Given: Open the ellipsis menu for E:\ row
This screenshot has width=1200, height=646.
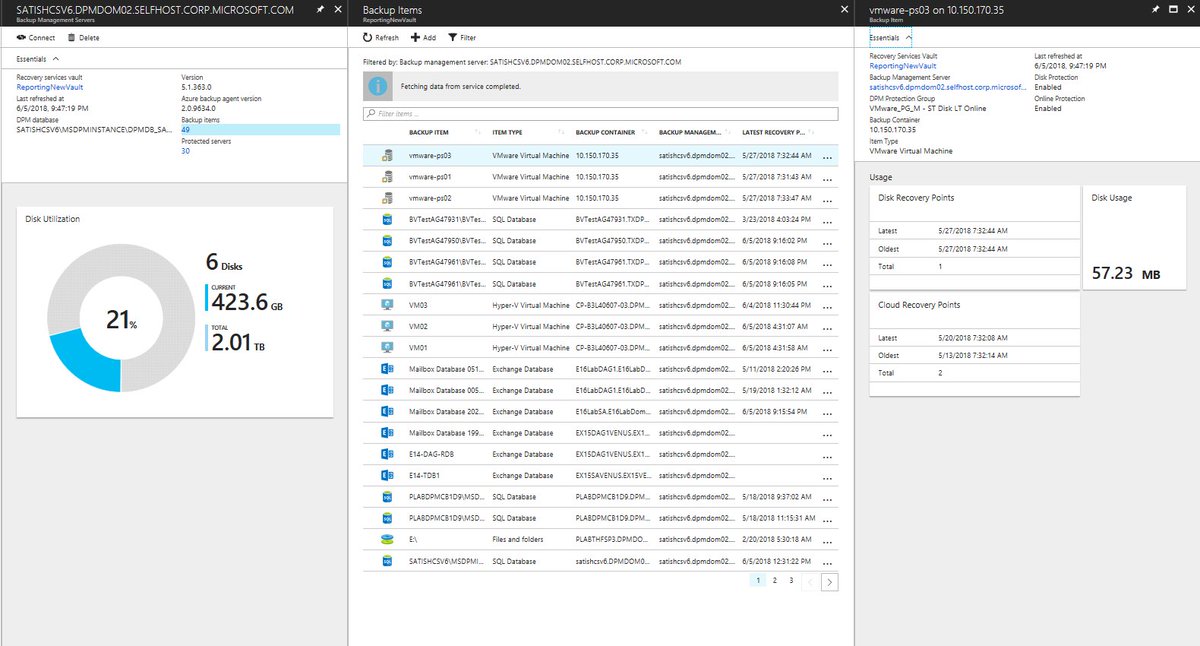Looking at the screenshot, I should tap(827, 541).
